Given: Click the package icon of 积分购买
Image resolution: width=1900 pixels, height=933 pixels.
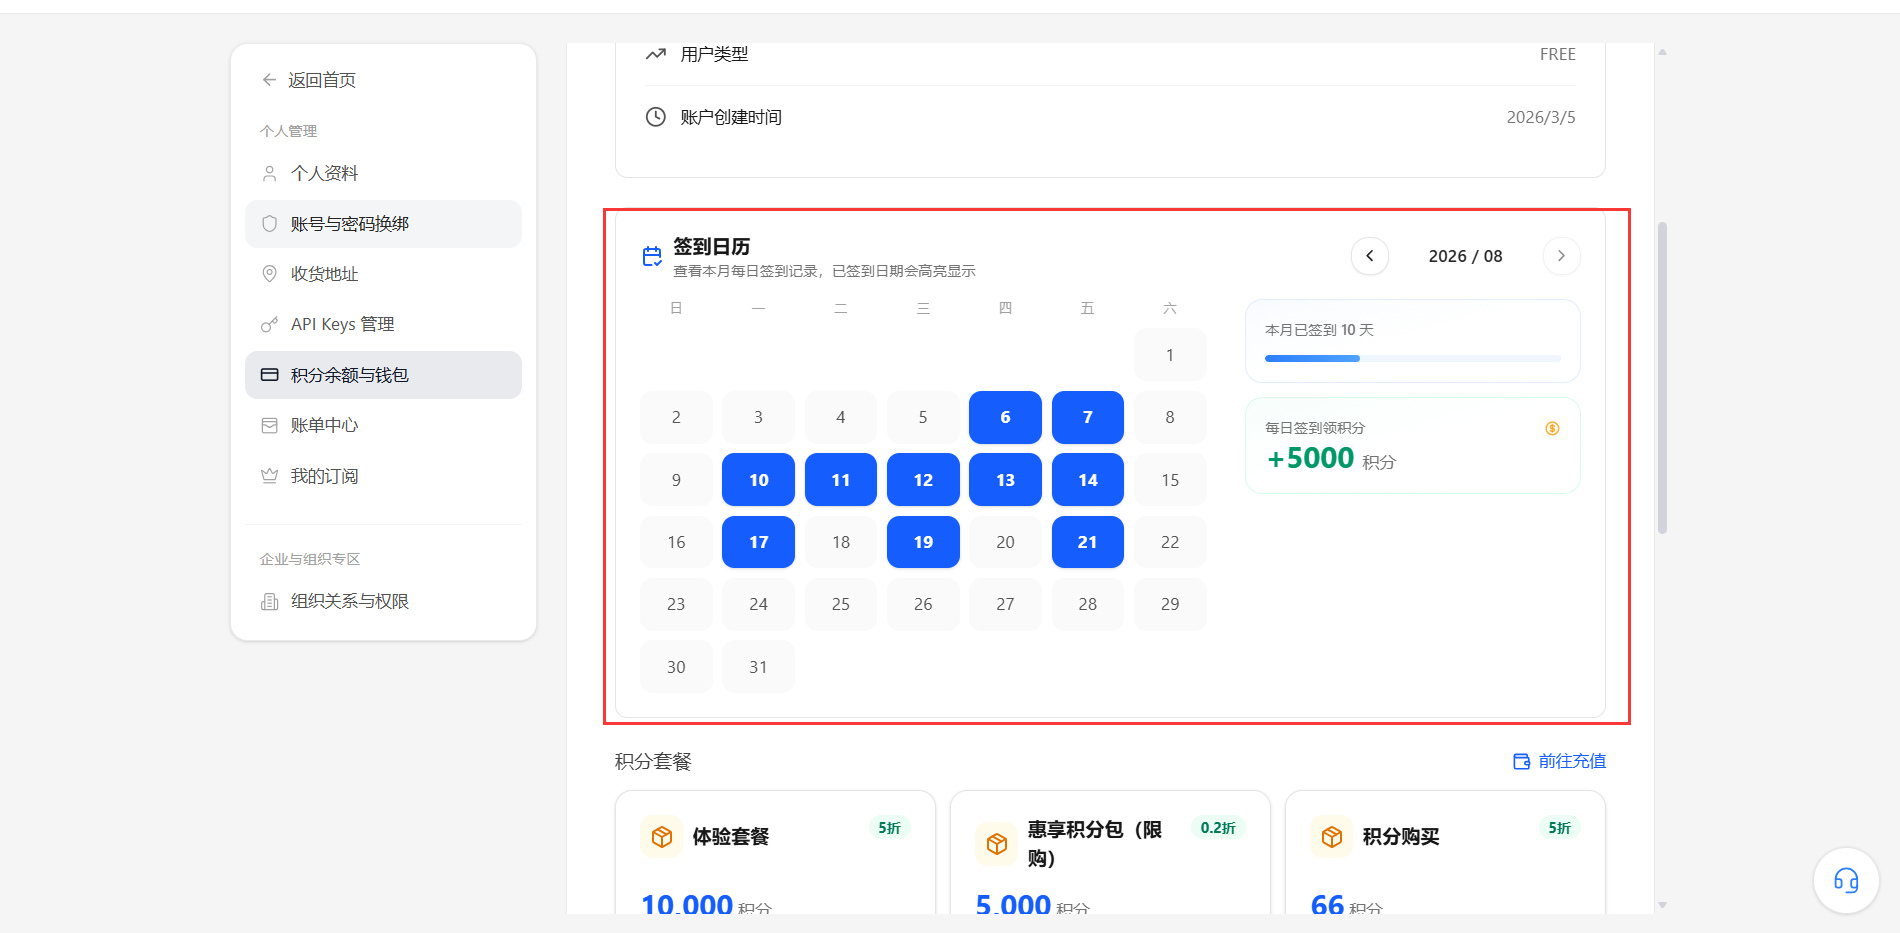Looking at the screenshot, I should point(1332,836).
